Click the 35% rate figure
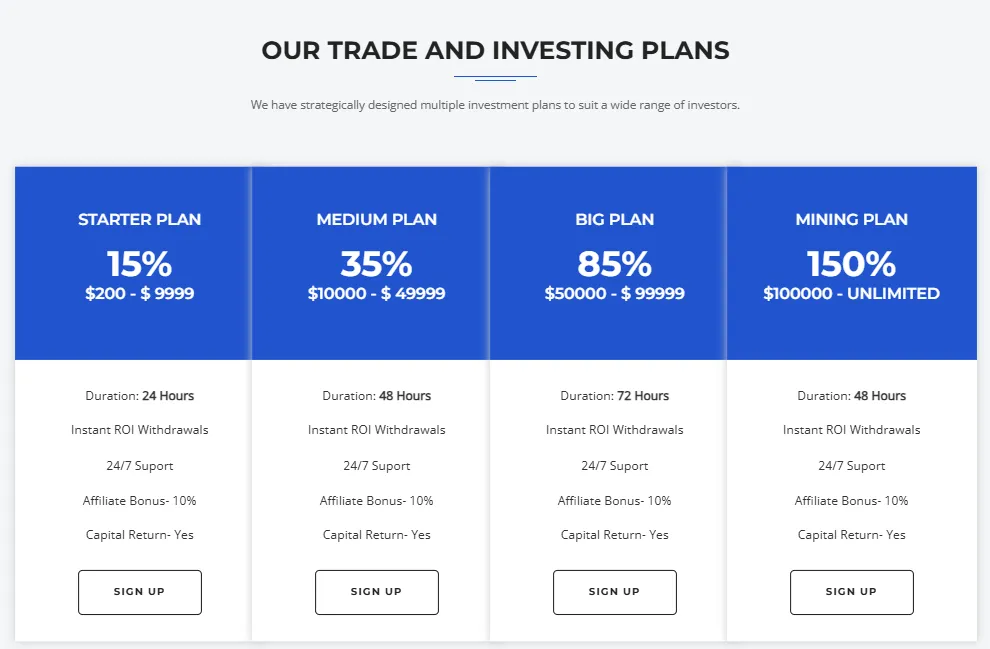Image resolution: width=990 pixels, height=649 pixels. coord(377,264)
